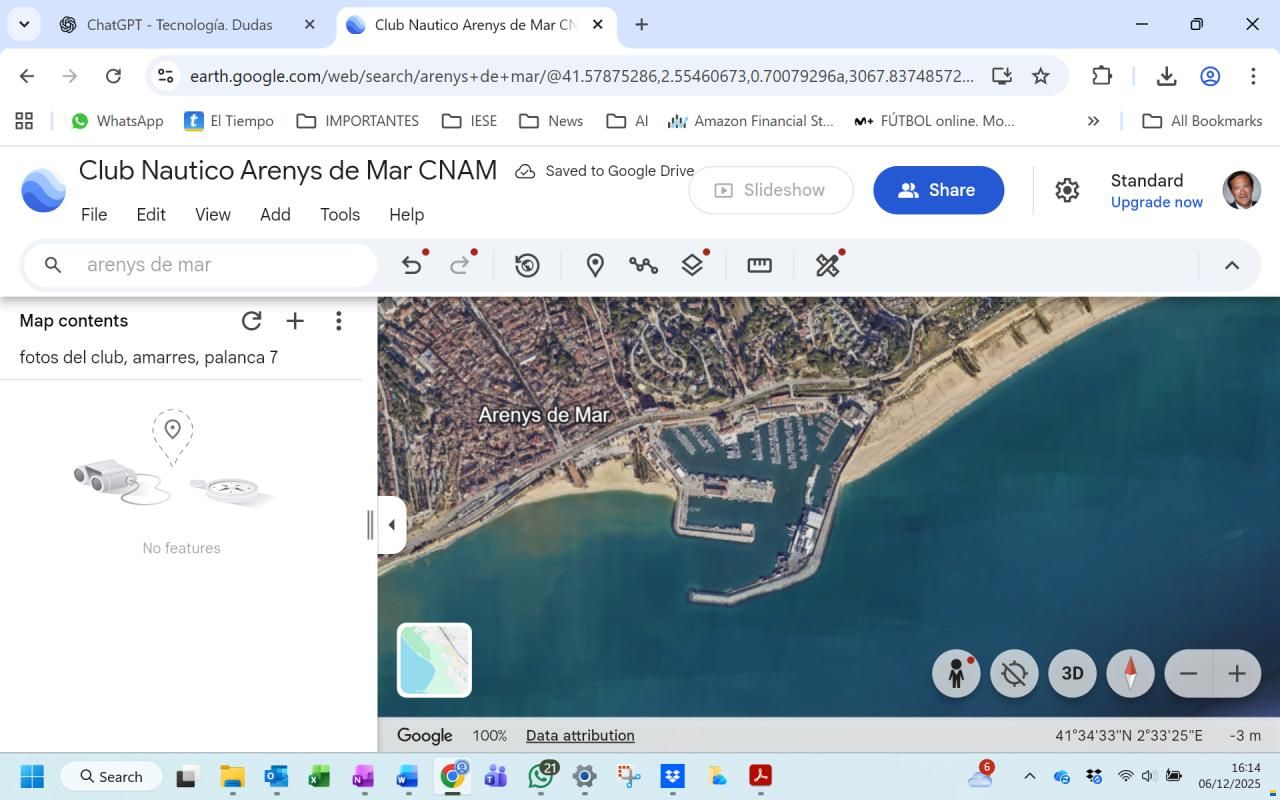Click the undo arrow in toolbar
This screenshot has height=800, width=1280.
point(411,265)
